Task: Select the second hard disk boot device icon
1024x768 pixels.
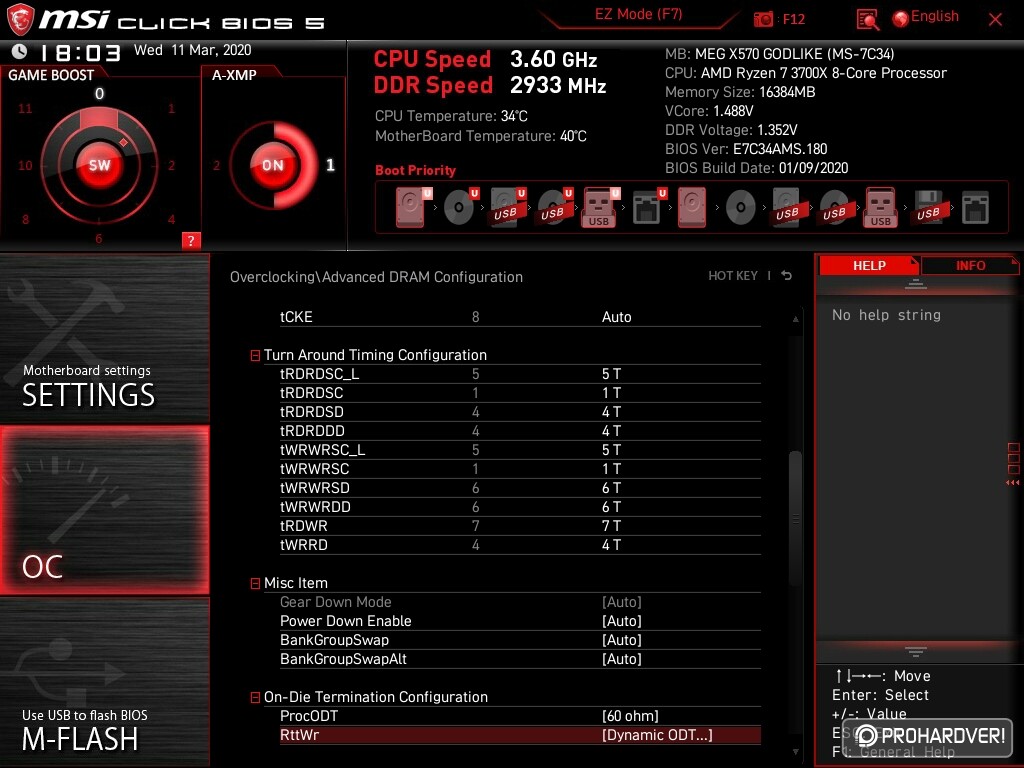Action: (x=692, y=208)
